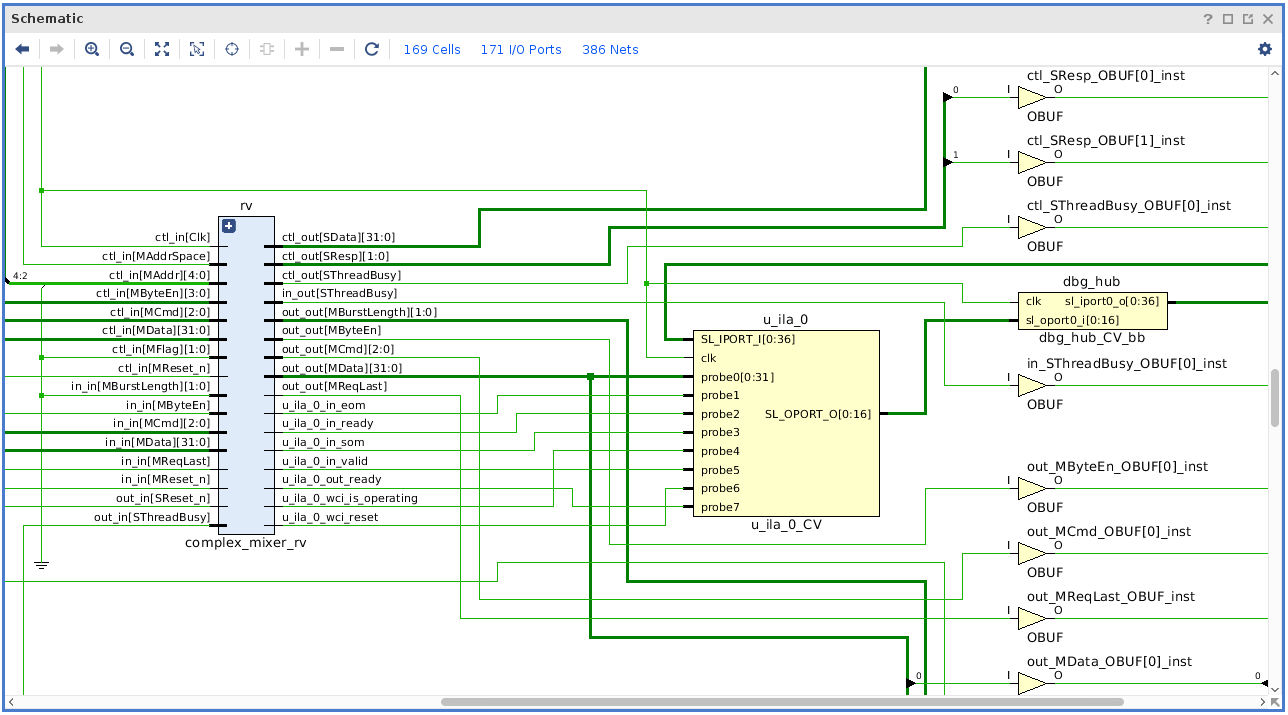
Task: Go back with the left arrow toolbar icon
Action: [x=22, y=49]
